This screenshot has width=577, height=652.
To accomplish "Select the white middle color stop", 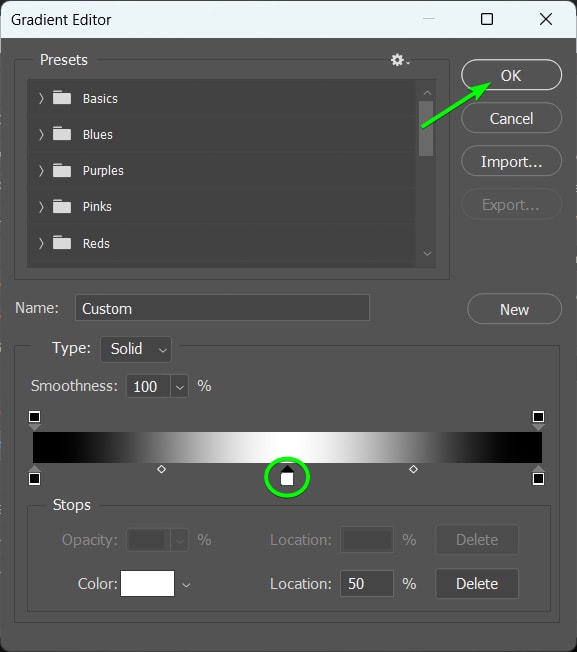I will click(x=287, y=476).
